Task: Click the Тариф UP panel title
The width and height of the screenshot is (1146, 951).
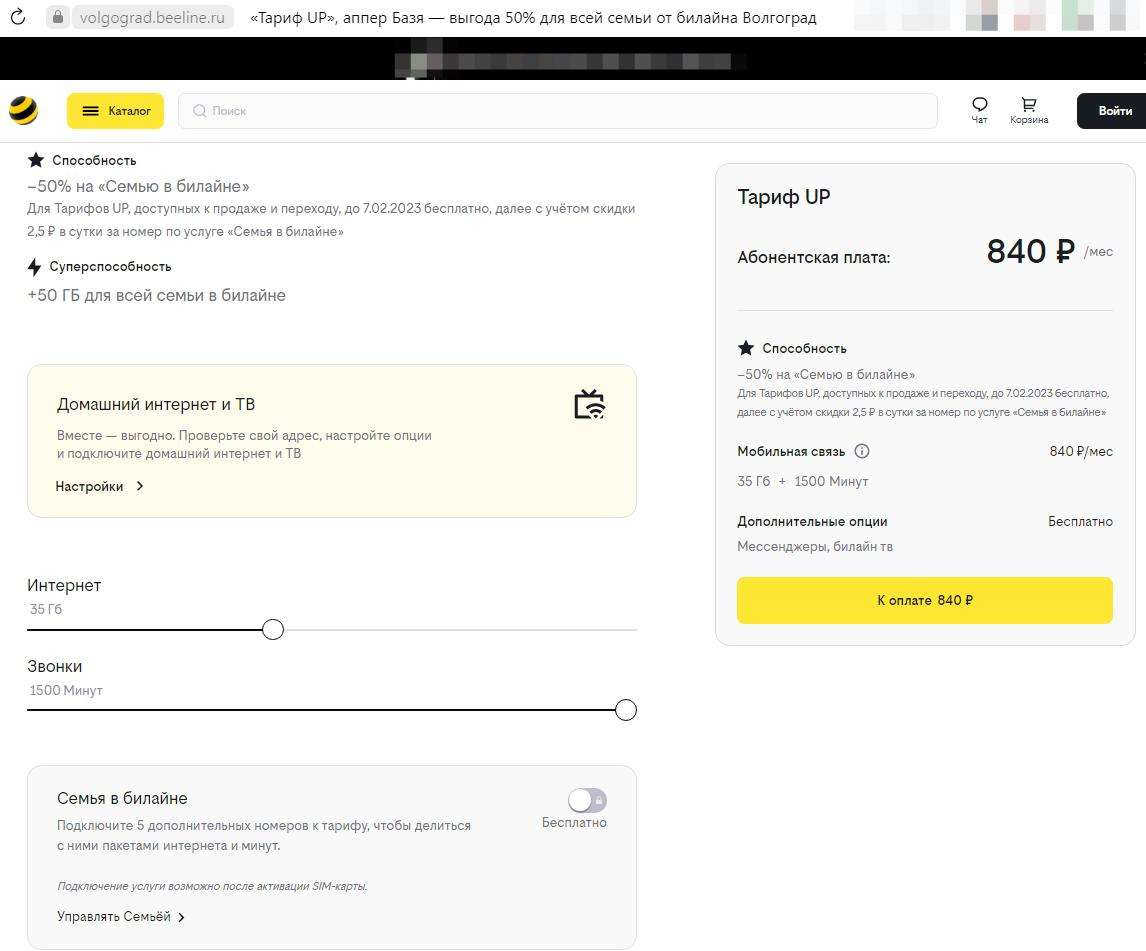Action: 783,197
